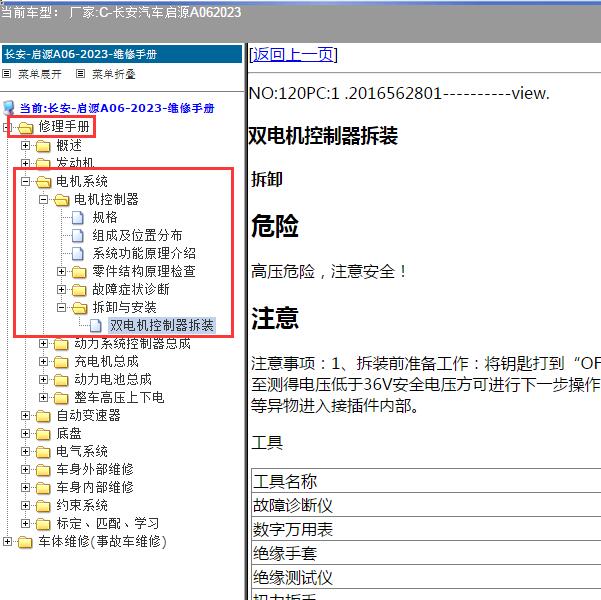Collapse the 拆卸与安装 node

coord(61,307)
